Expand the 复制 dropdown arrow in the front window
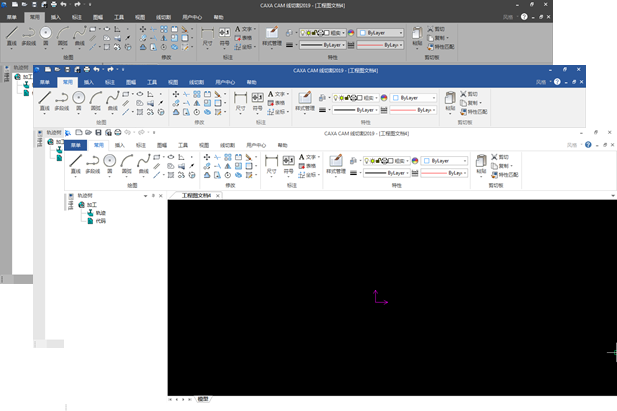 point(511,166)
